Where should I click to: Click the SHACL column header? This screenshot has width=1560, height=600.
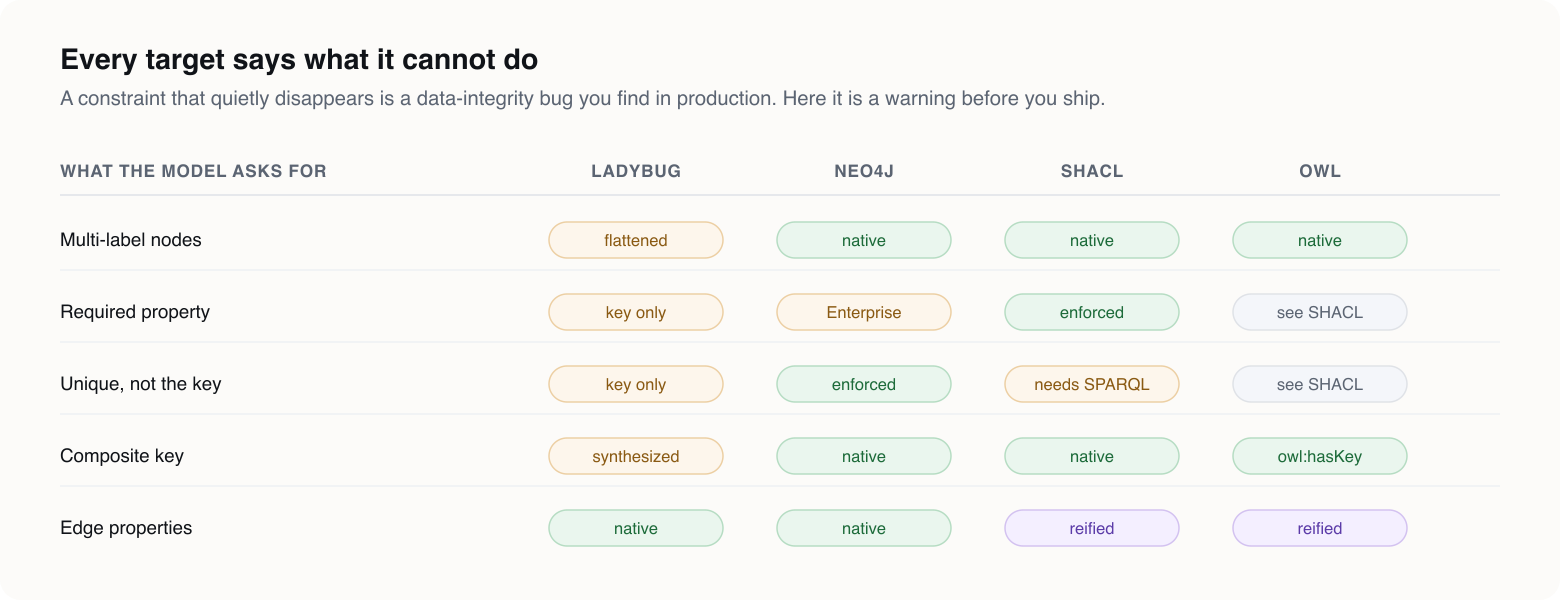click(1092, 171)
